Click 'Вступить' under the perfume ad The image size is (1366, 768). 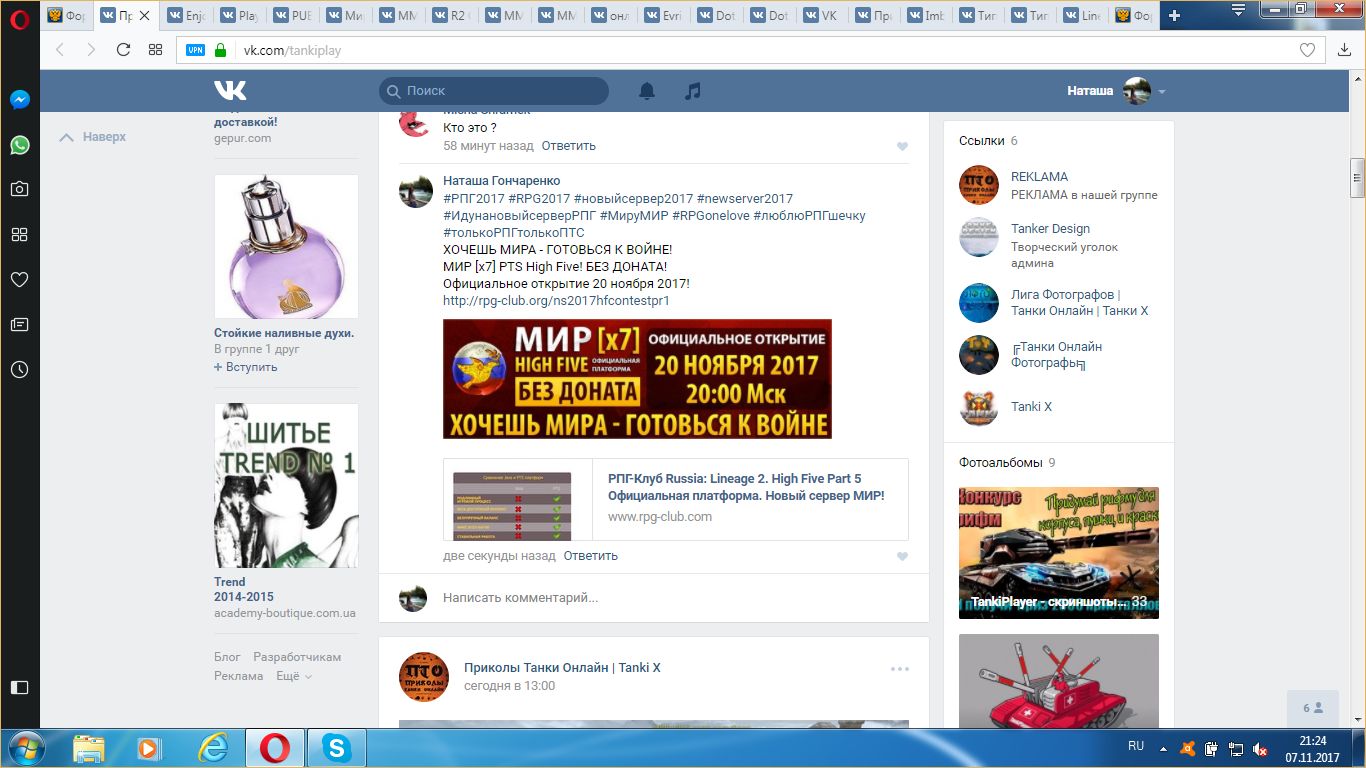[246, 367]
